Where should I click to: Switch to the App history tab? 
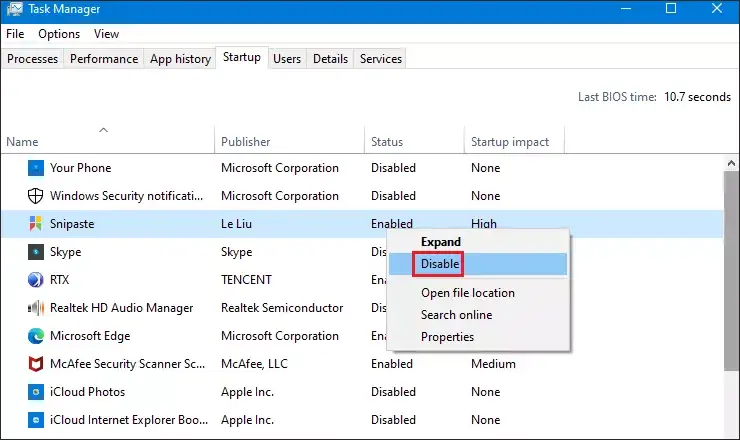(180, 59)
